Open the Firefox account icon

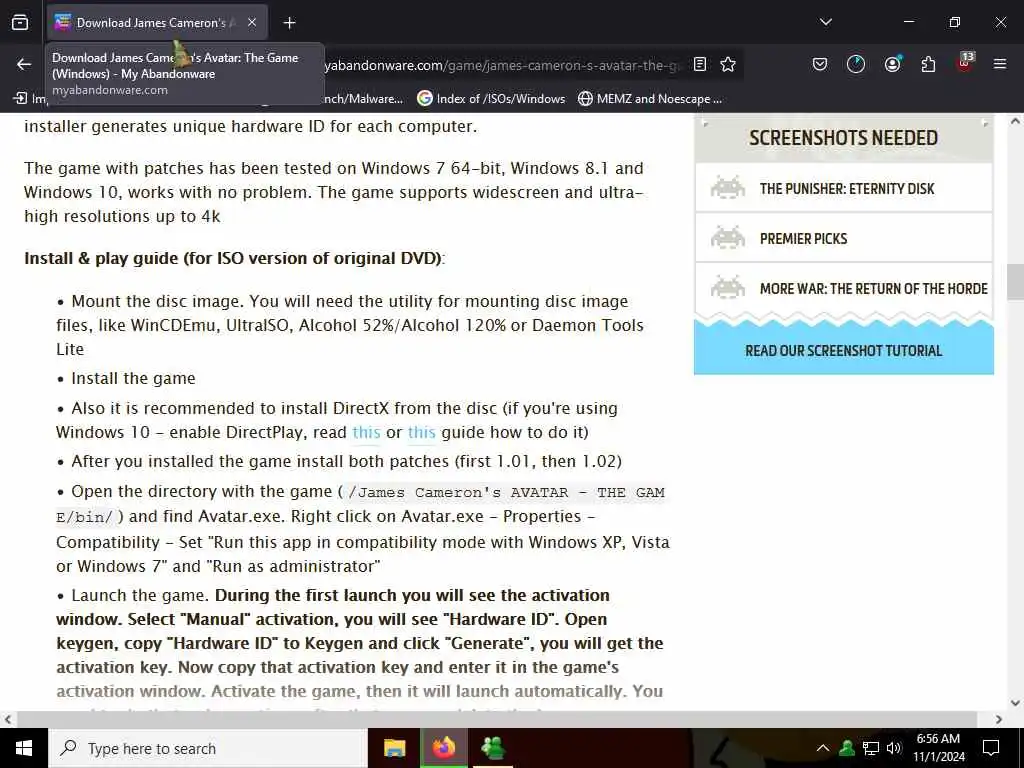tap(892, 64)
